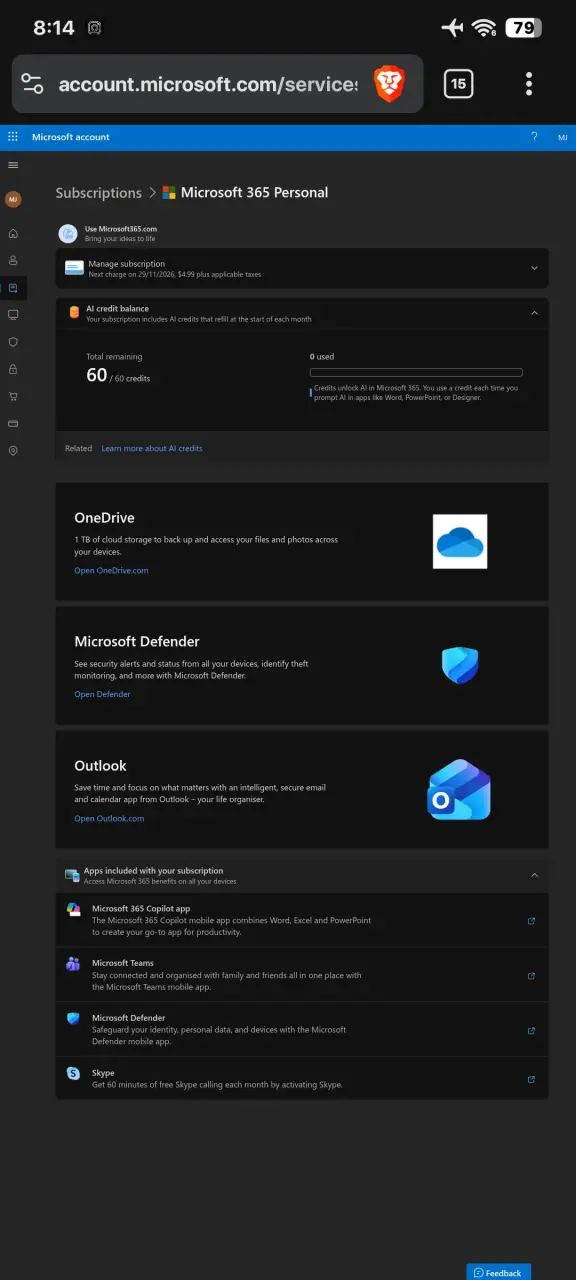Click the AI credit balance coin icon
The height and width of the screenshot is (1280, 576).
[73, 312]
